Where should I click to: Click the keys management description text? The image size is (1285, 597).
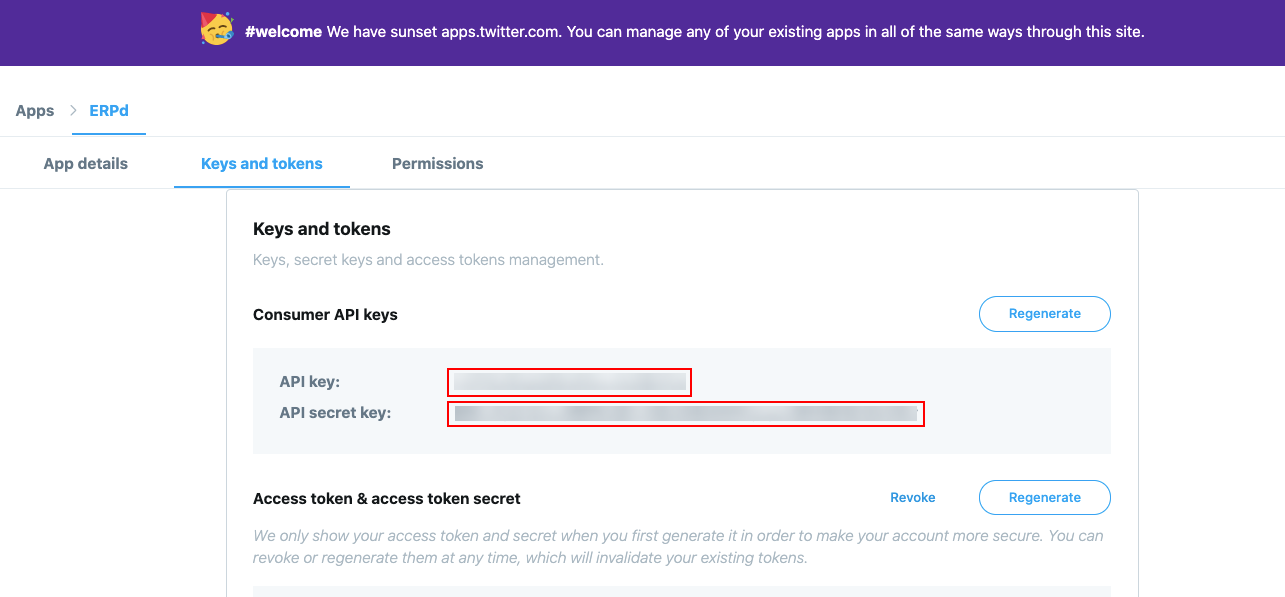[x=427, y=259]
